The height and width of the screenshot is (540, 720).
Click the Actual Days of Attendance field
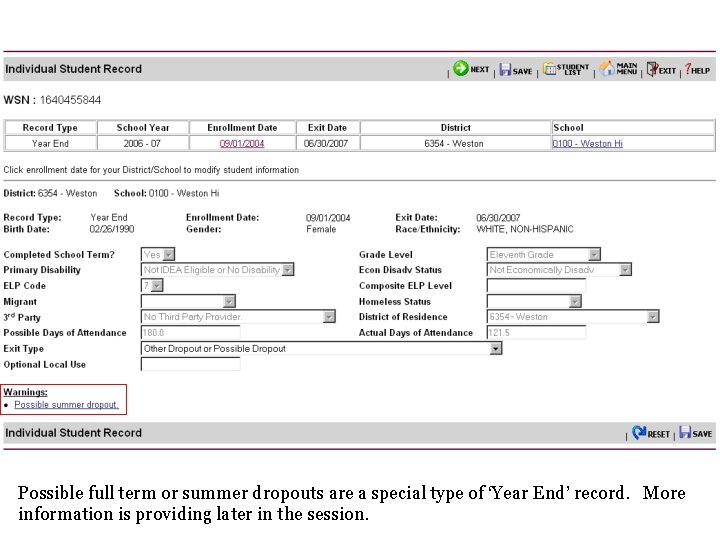(x=536, y=332)
